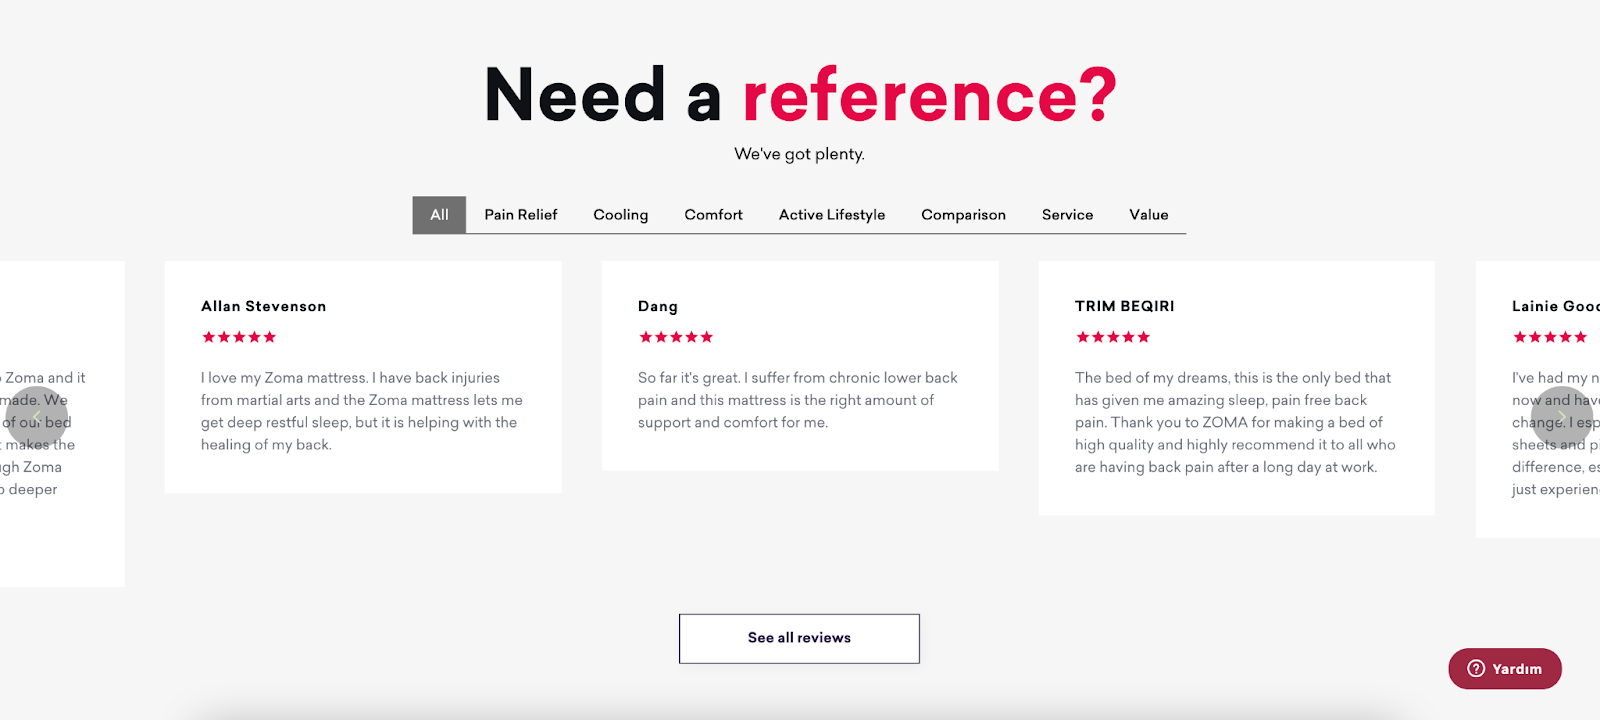This screenshot has width=1600, height=720.
Task: Open the Comparison tab
Action: tap(964, 215)
